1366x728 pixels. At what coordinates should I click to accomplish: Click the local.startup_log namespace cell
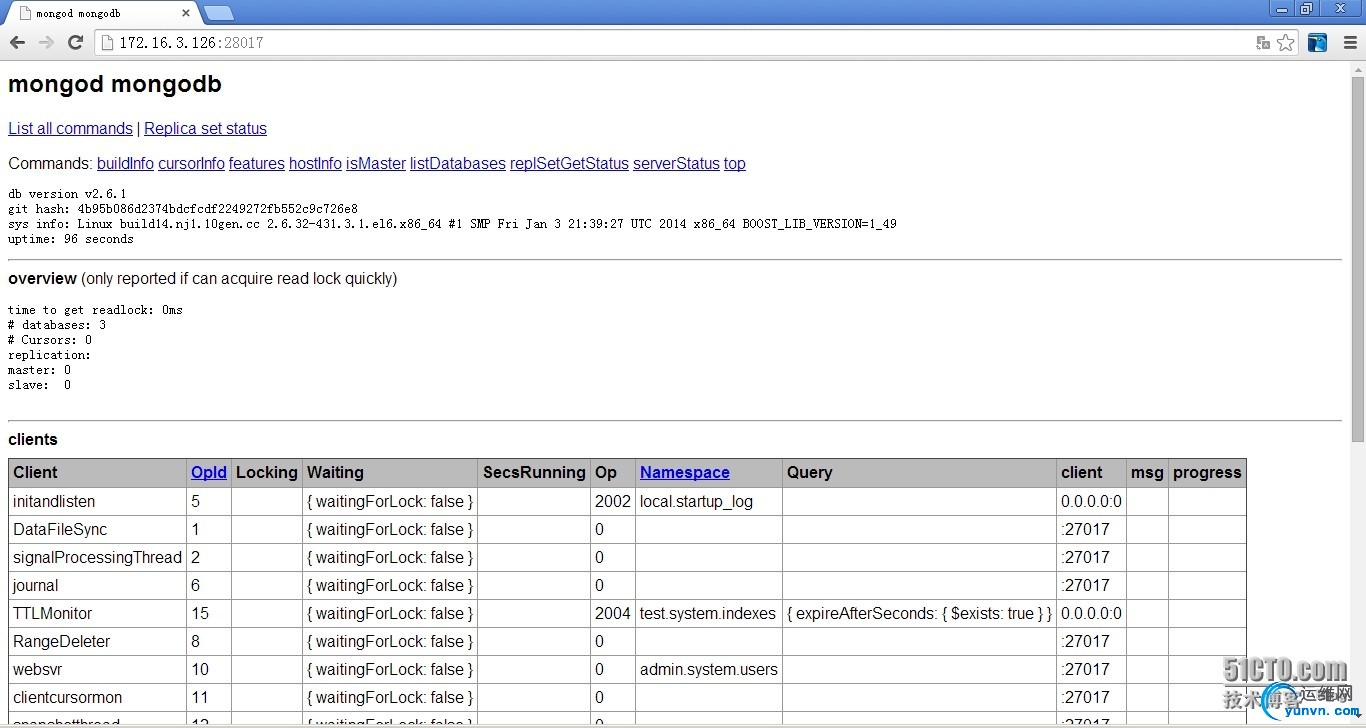click(x=709, y=501)
